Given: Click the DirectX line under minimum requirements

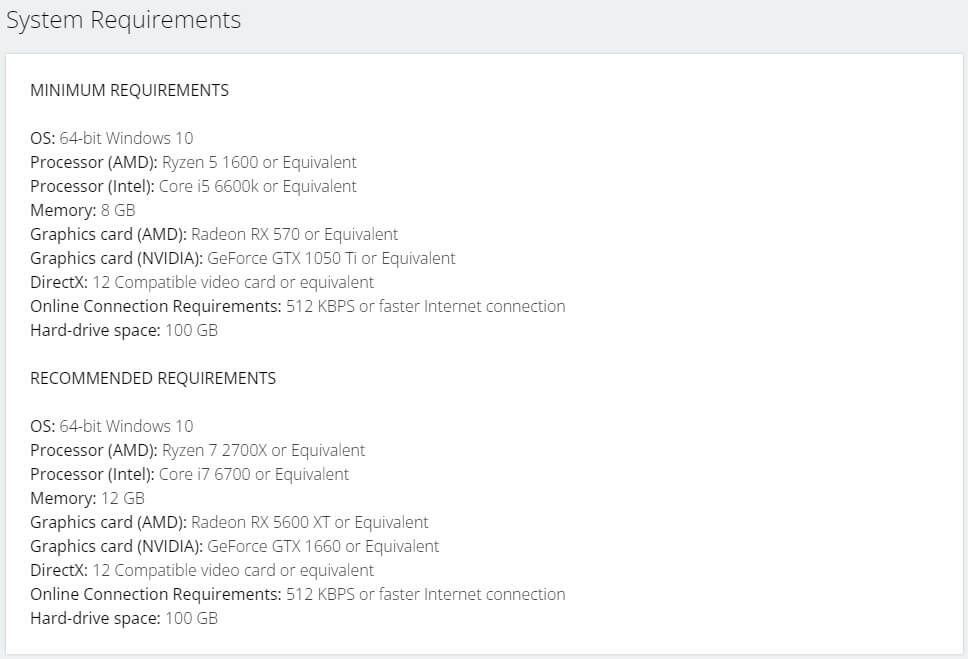Looking at the screenshot, I should pos(202,282).
